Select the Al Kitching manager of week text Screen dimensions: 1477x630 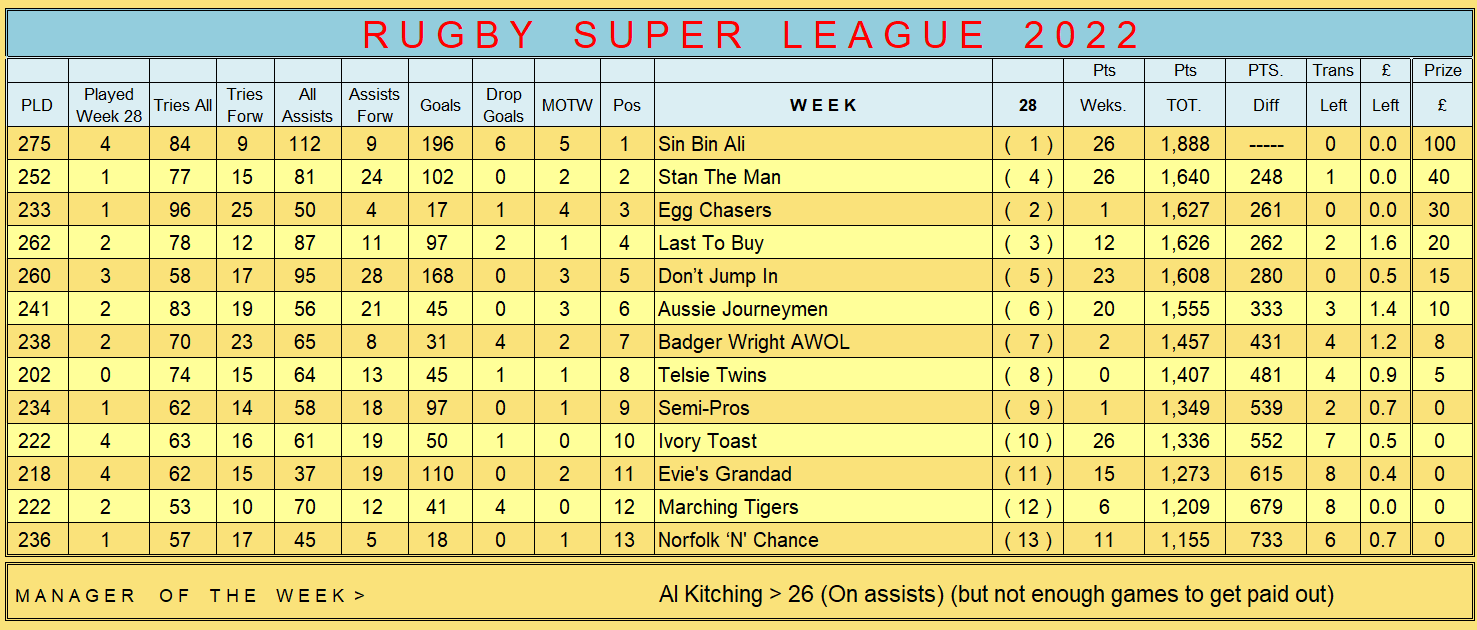(996, 595)
